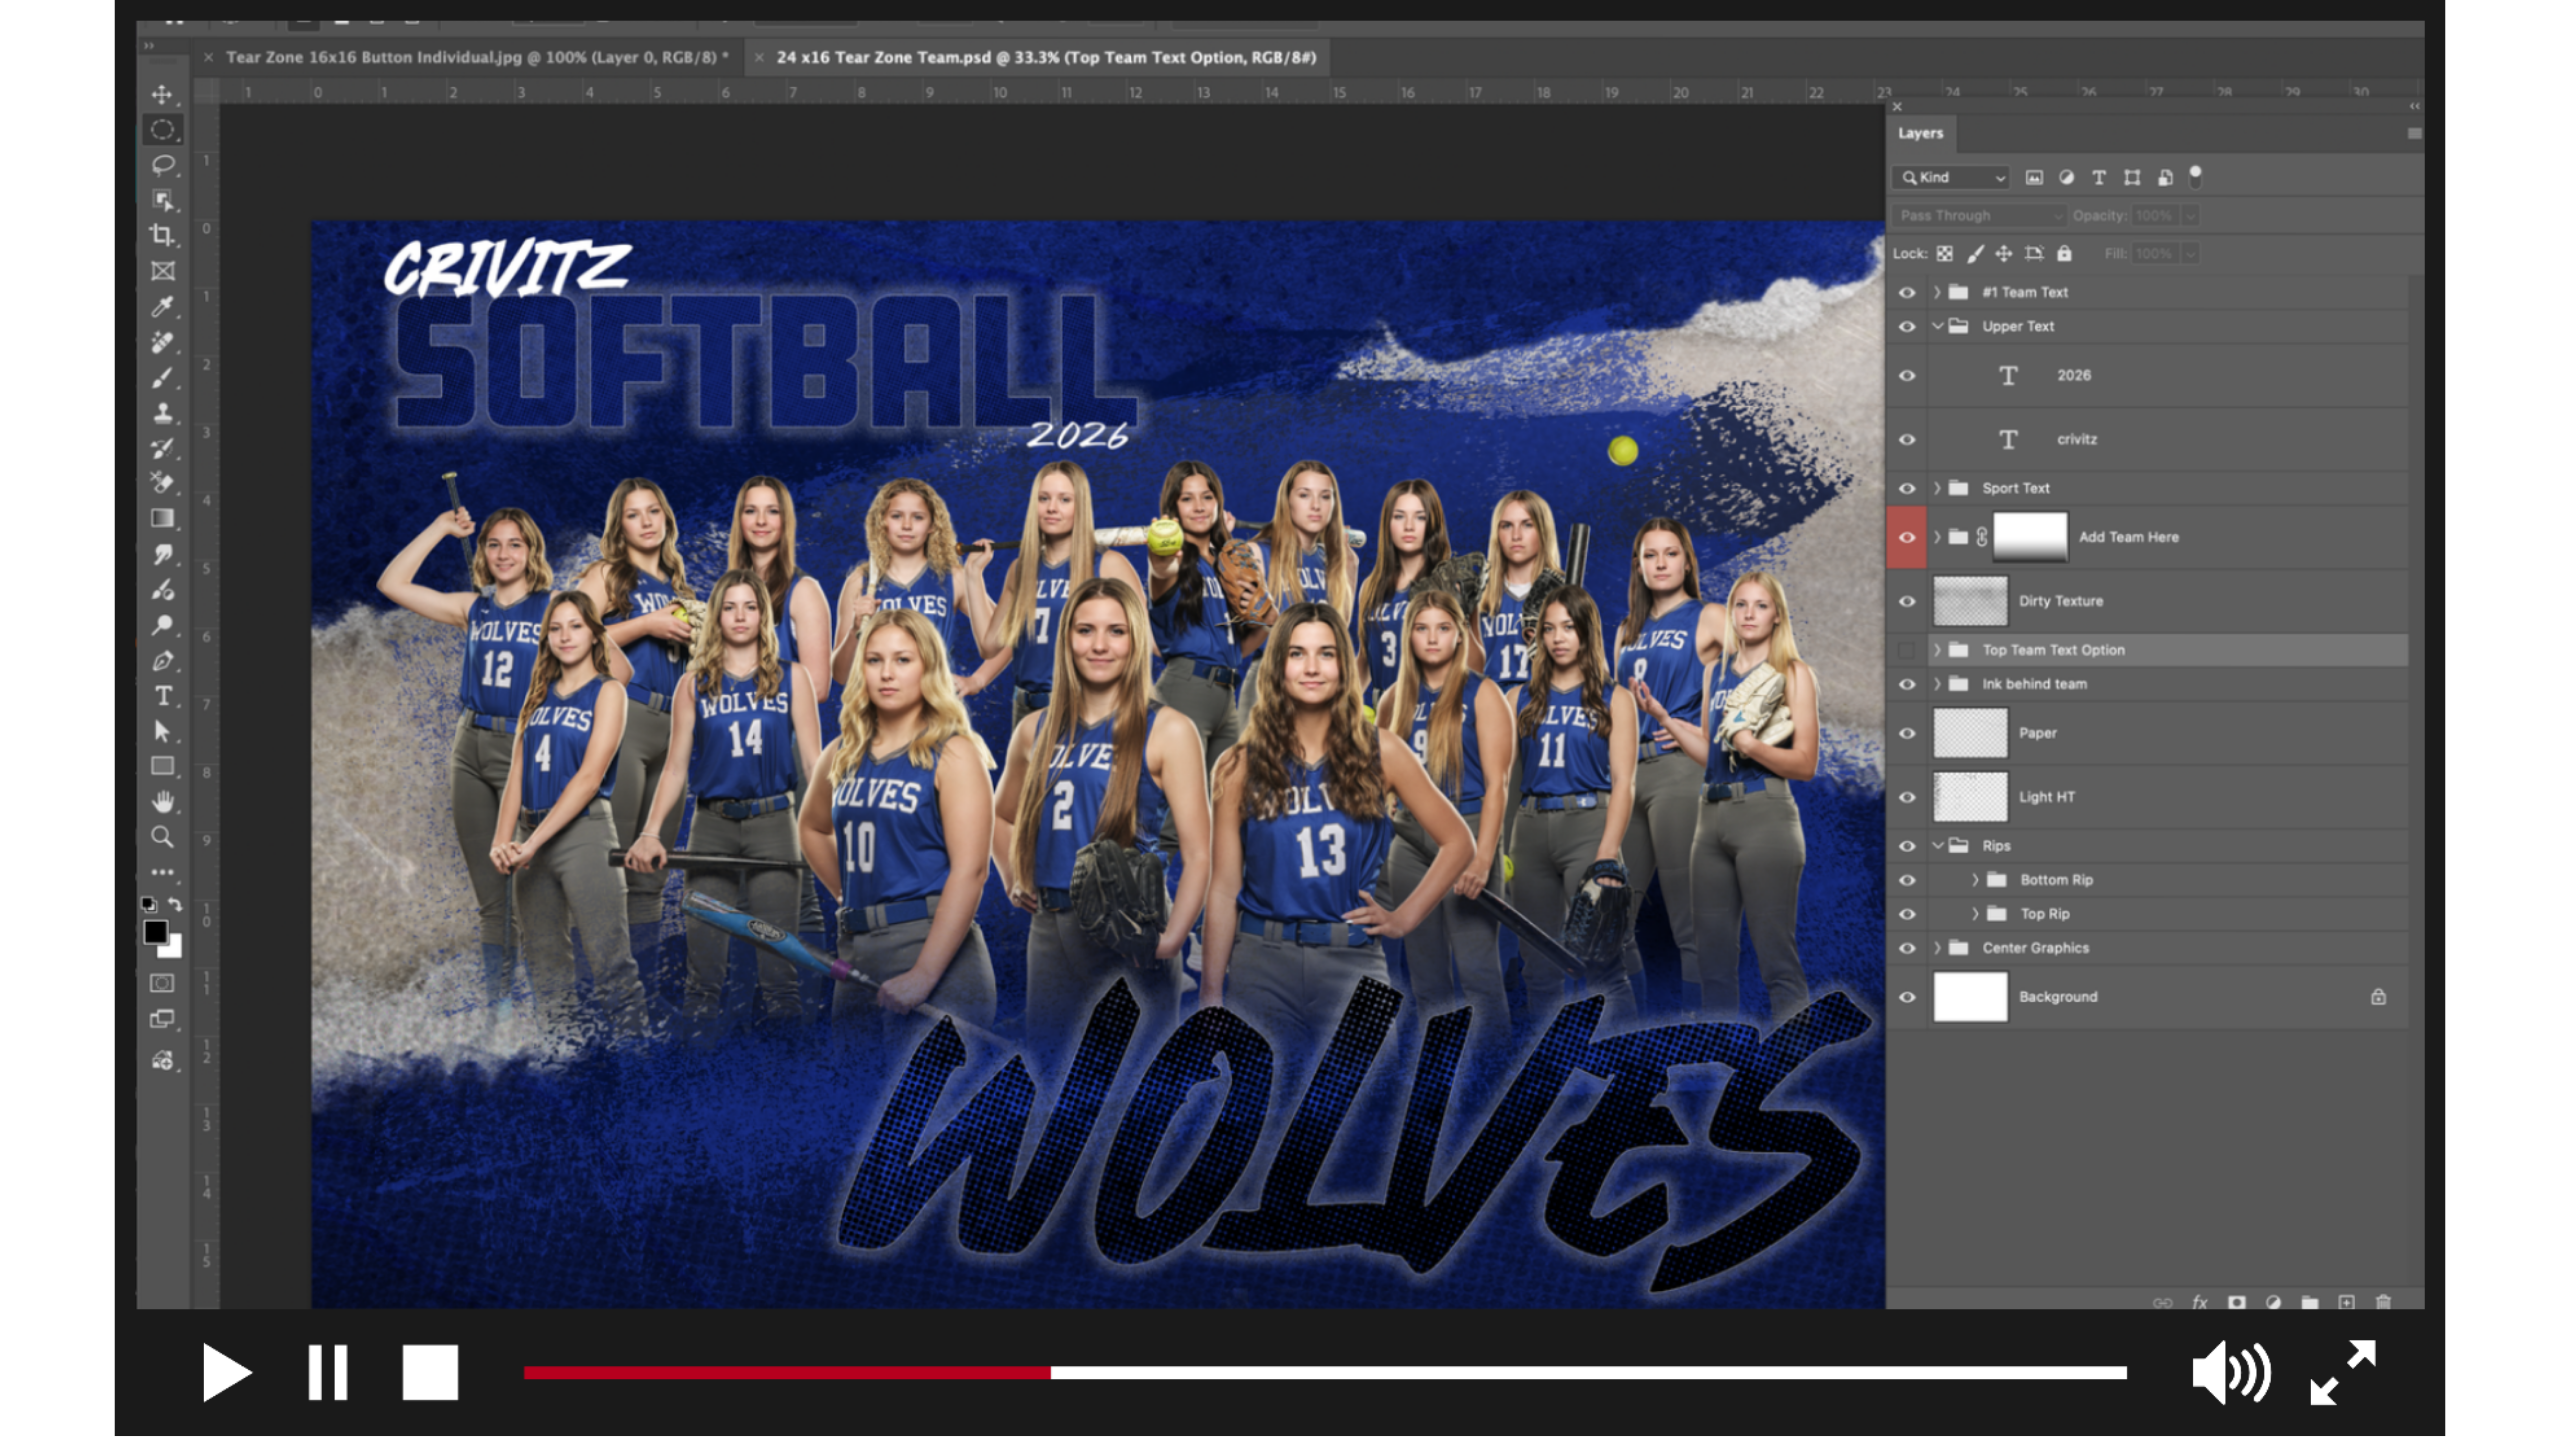2560x1440 pixels.
Task: Click the Layers panel tab
Action: point(1920,133)
